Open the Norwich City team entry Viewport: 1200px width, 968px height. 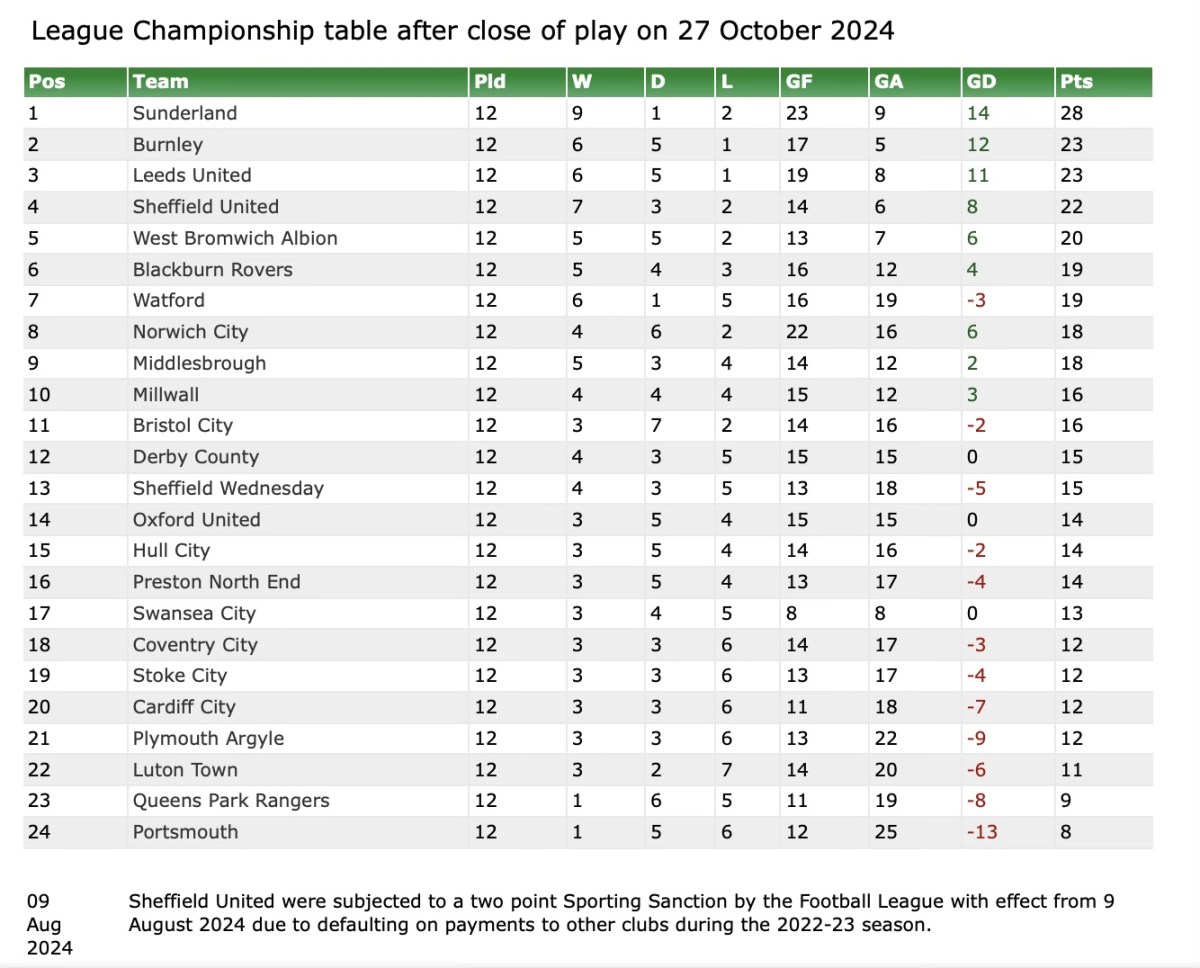(x=190, y=332)
